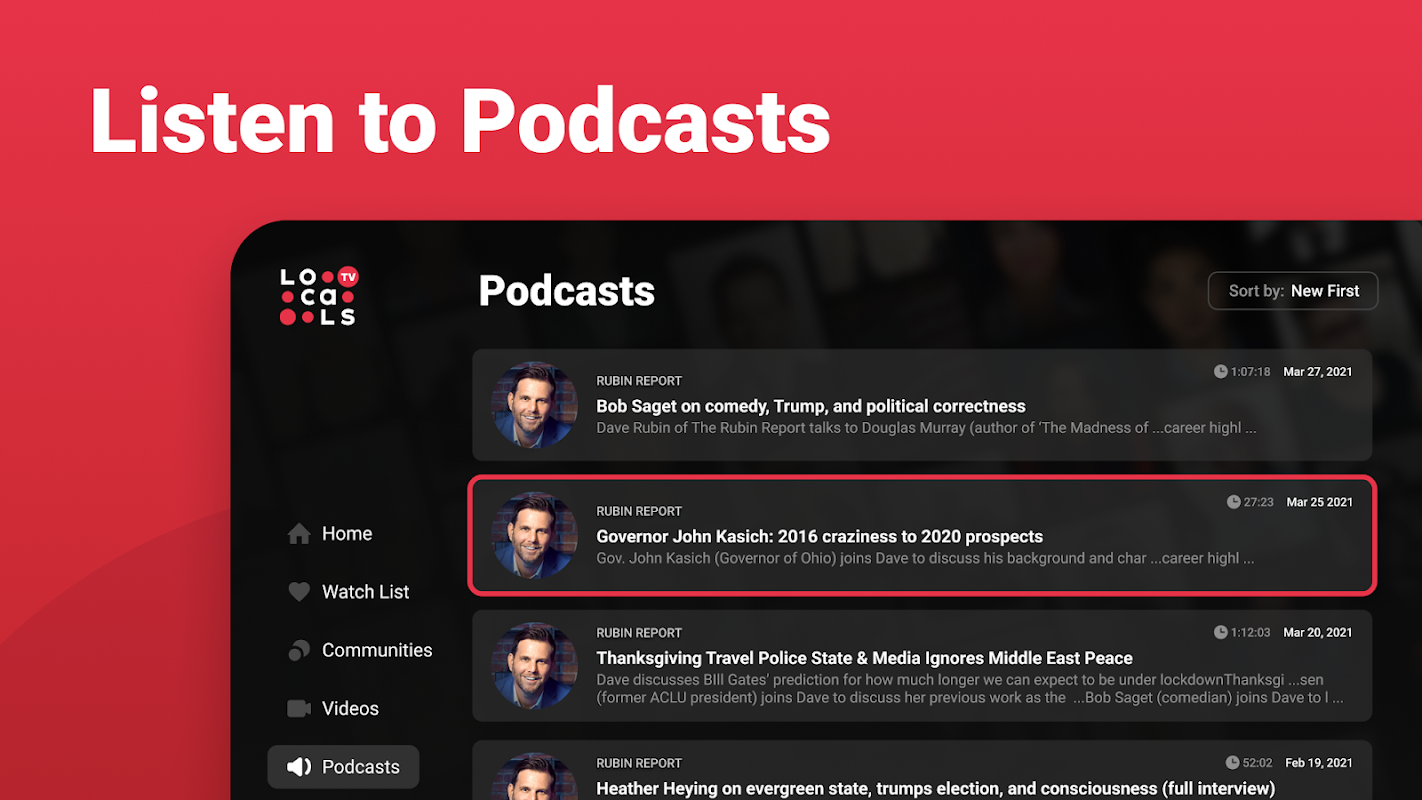The width and height of the screenshot is (1422, 800).
Task: Click the Podcasts page heading
Action: [567, 291]
